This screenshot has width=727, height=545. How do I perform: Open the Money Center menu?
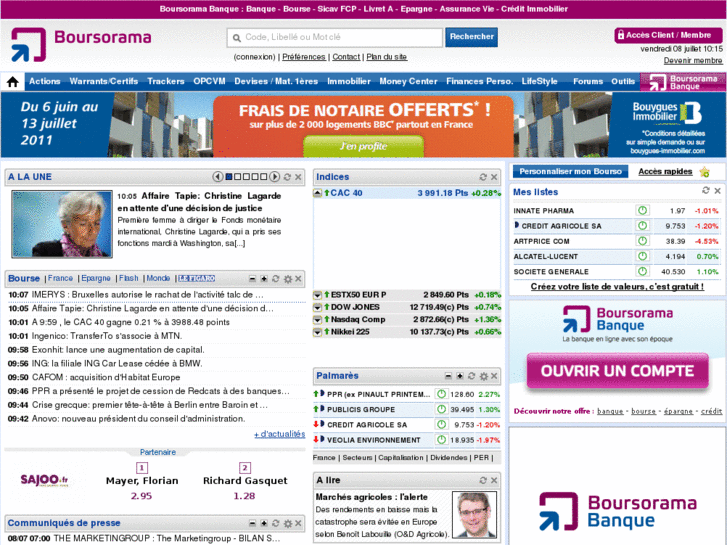click(408, 81)
